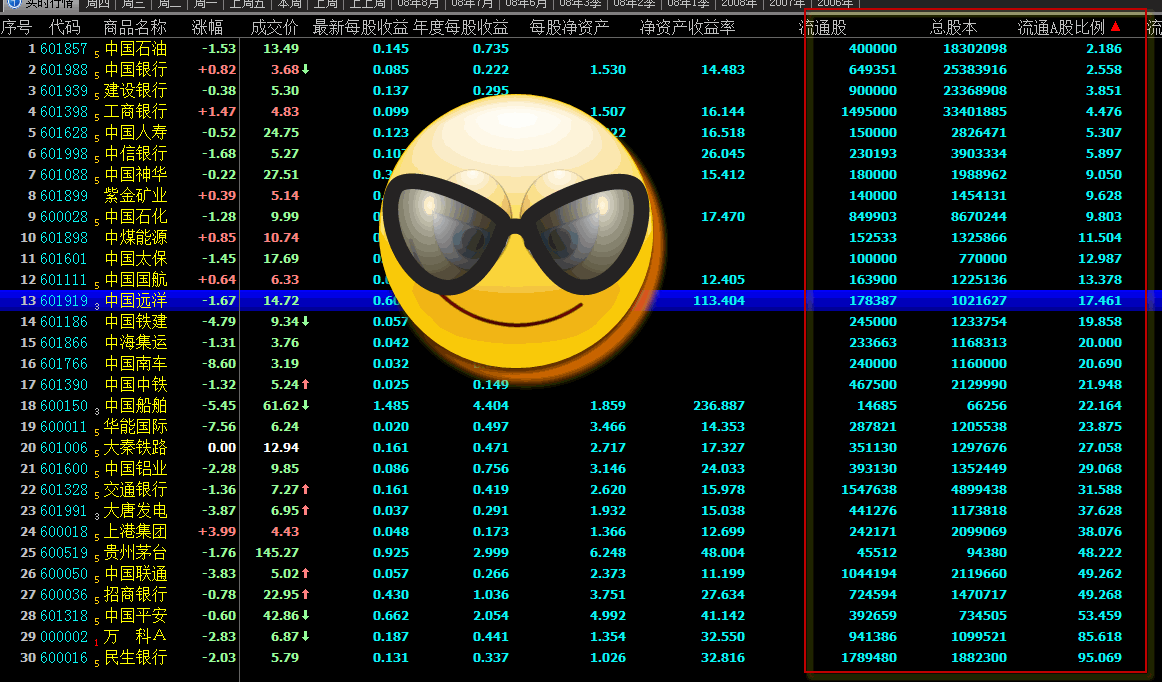Select the 中国联通 stock row
1162x682 pixels.
pos(581,574)
